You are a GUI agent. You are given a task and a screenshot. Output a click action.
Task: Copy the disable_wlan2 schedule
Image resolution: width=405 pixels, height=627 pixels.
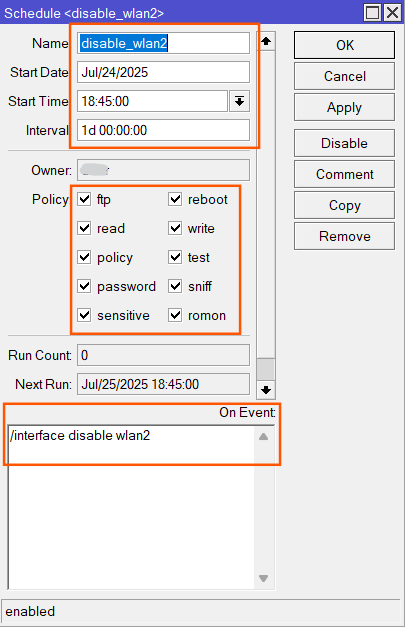click(344, 205)
